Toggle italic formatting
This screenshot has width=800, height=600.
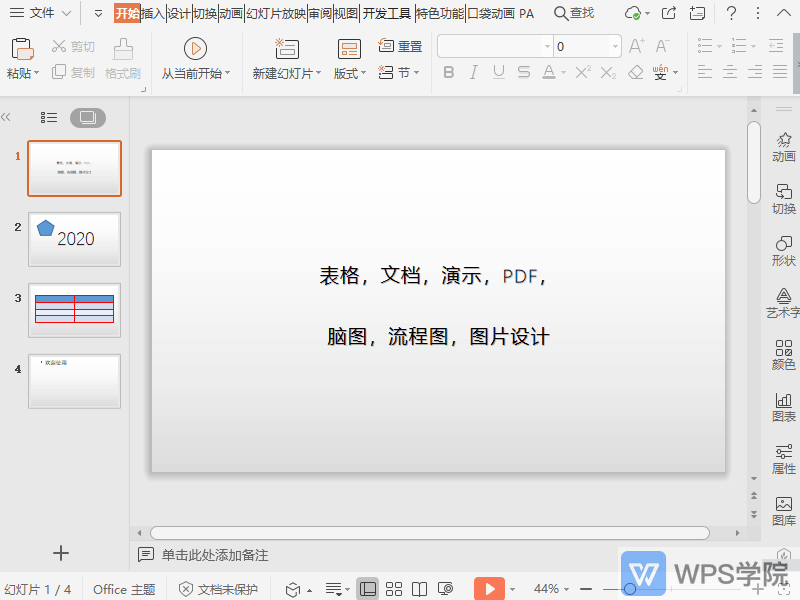475,72
